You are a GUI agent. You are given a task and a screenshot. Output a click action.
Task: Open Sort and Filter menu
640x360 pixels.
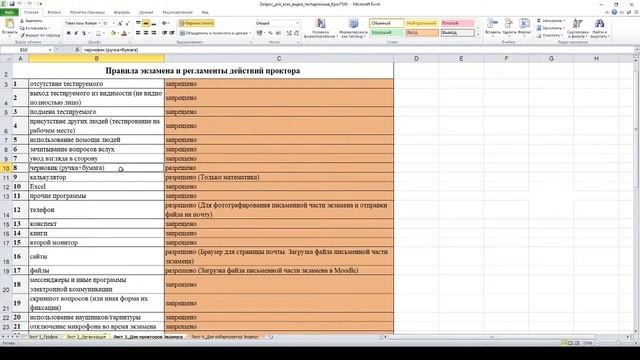(x=578, y=28)
